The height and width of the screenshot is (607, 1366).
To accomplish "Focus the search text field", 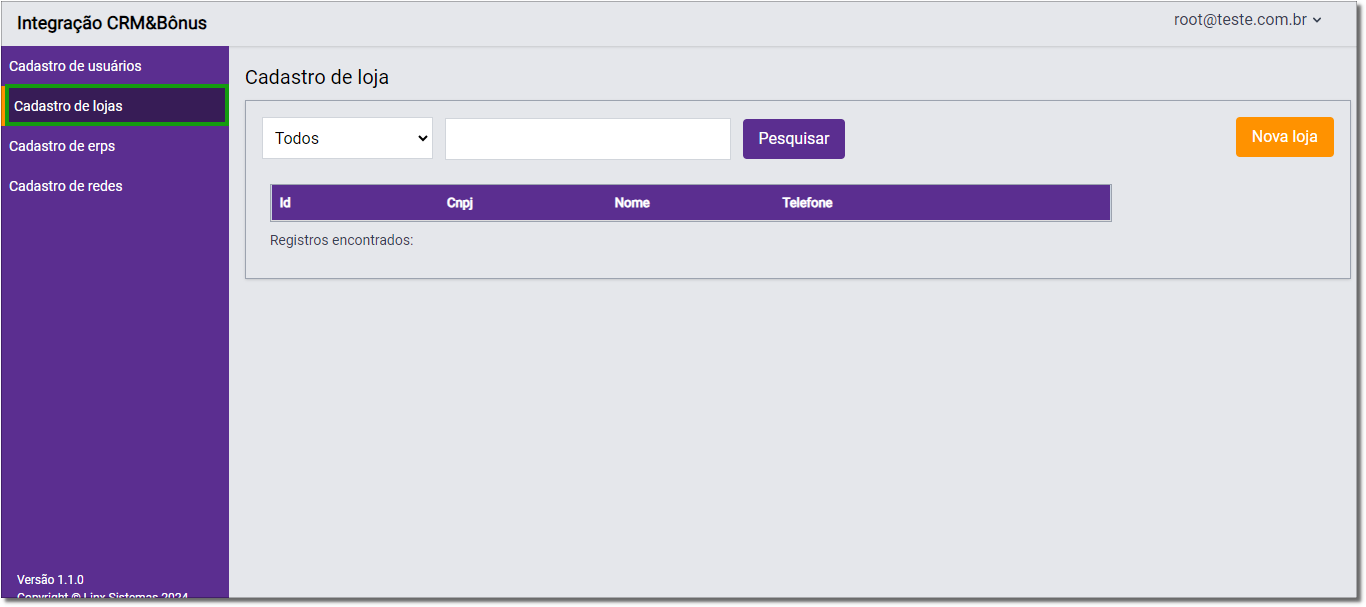I will 587,139.
